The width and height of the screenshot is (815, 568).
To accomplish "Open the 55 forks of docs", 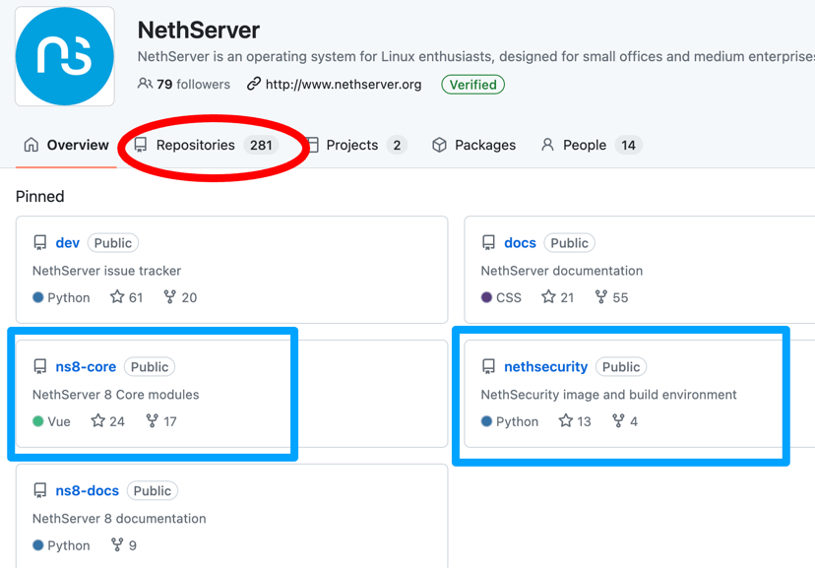I will pyautogui.click(x=611, y=297).
